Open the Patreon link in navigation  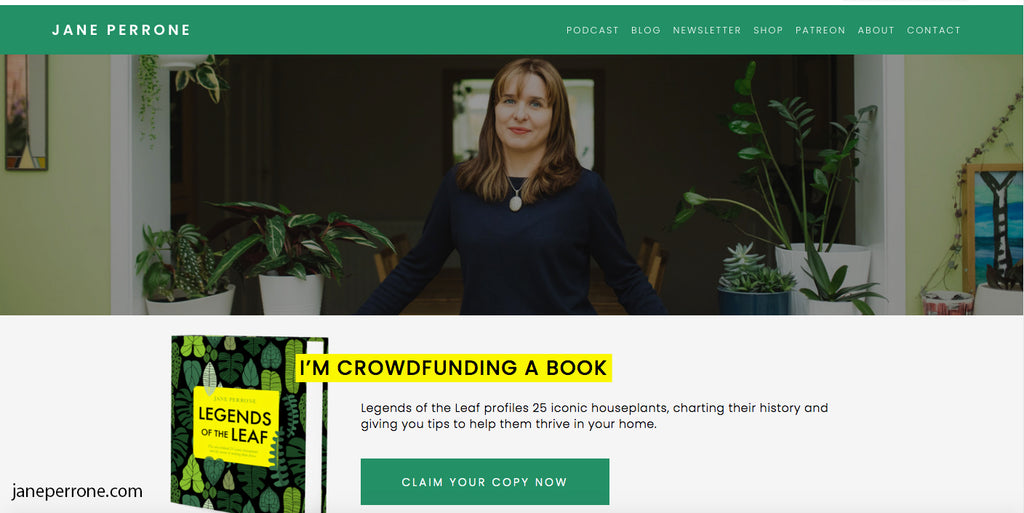[x=820, y=30]
